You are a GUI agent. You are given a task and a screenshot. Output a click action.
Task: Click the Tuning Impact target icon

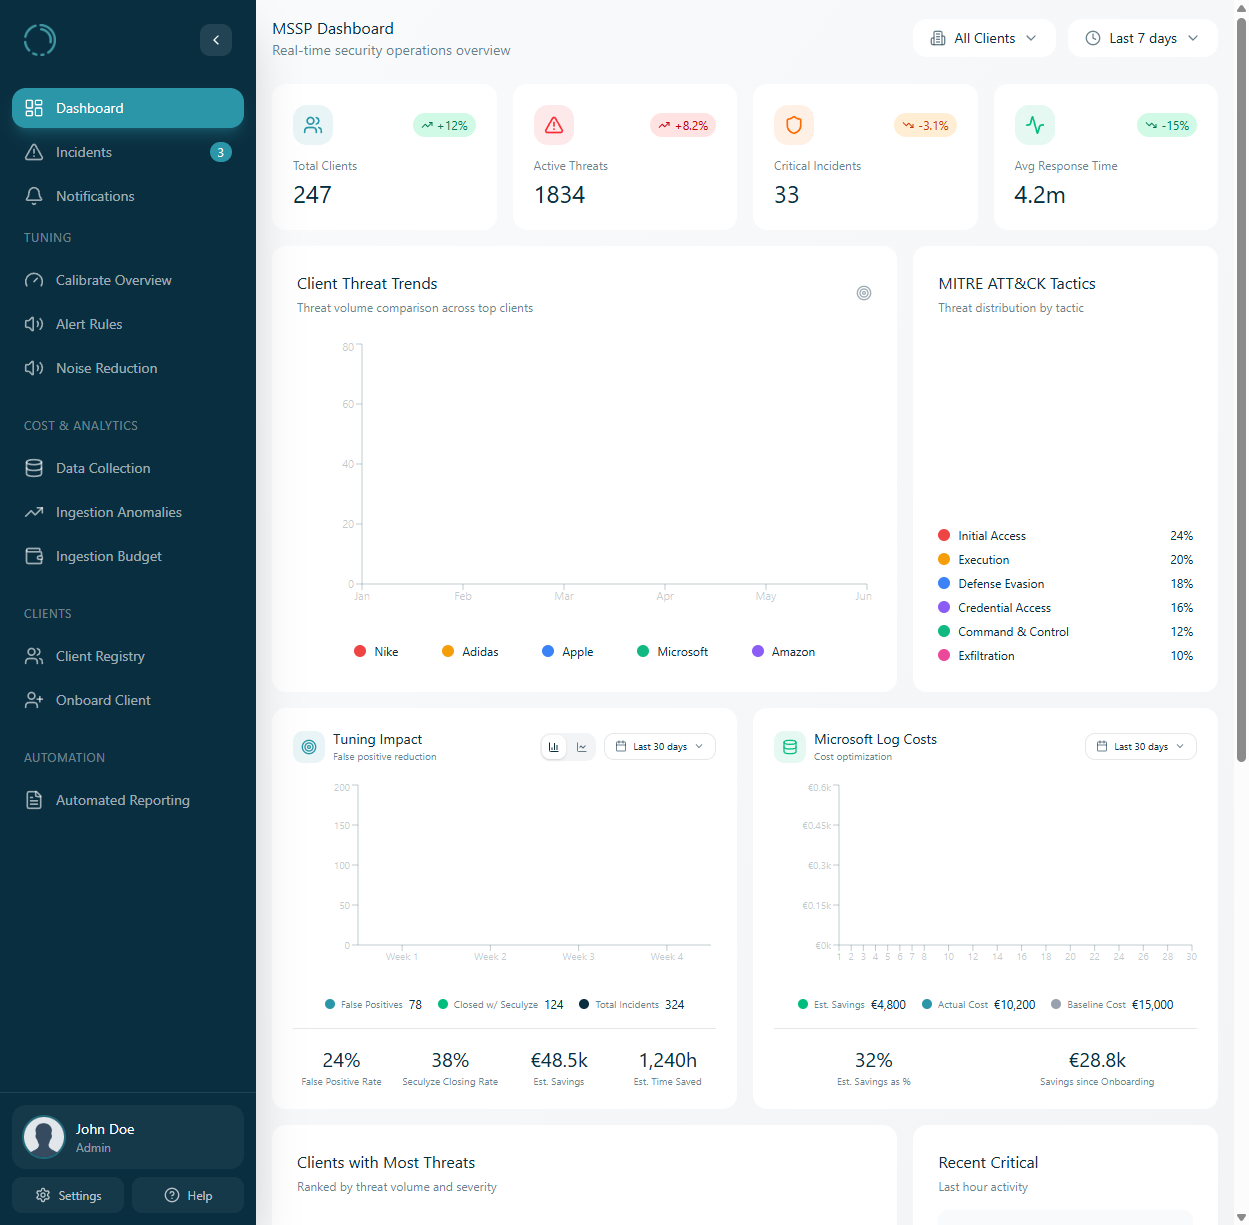click(x=309, y=747)
